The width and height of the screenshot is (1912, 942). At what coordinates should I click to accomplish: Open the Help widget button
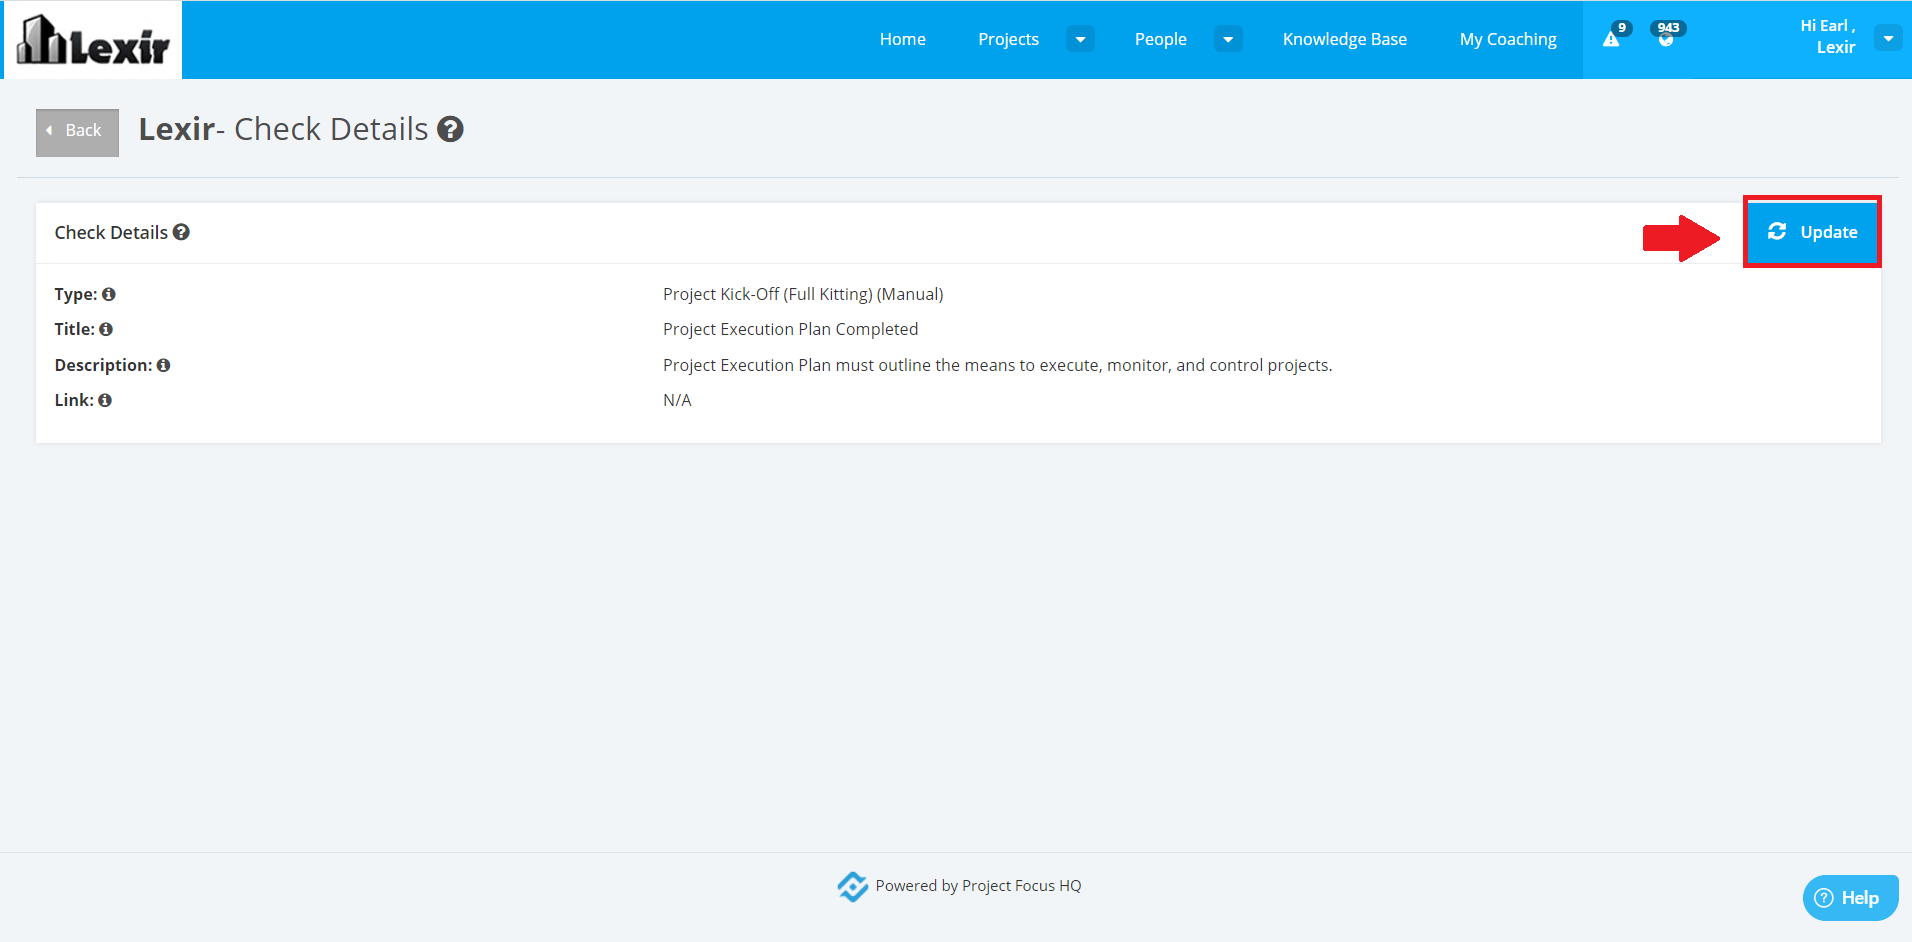1850,898
